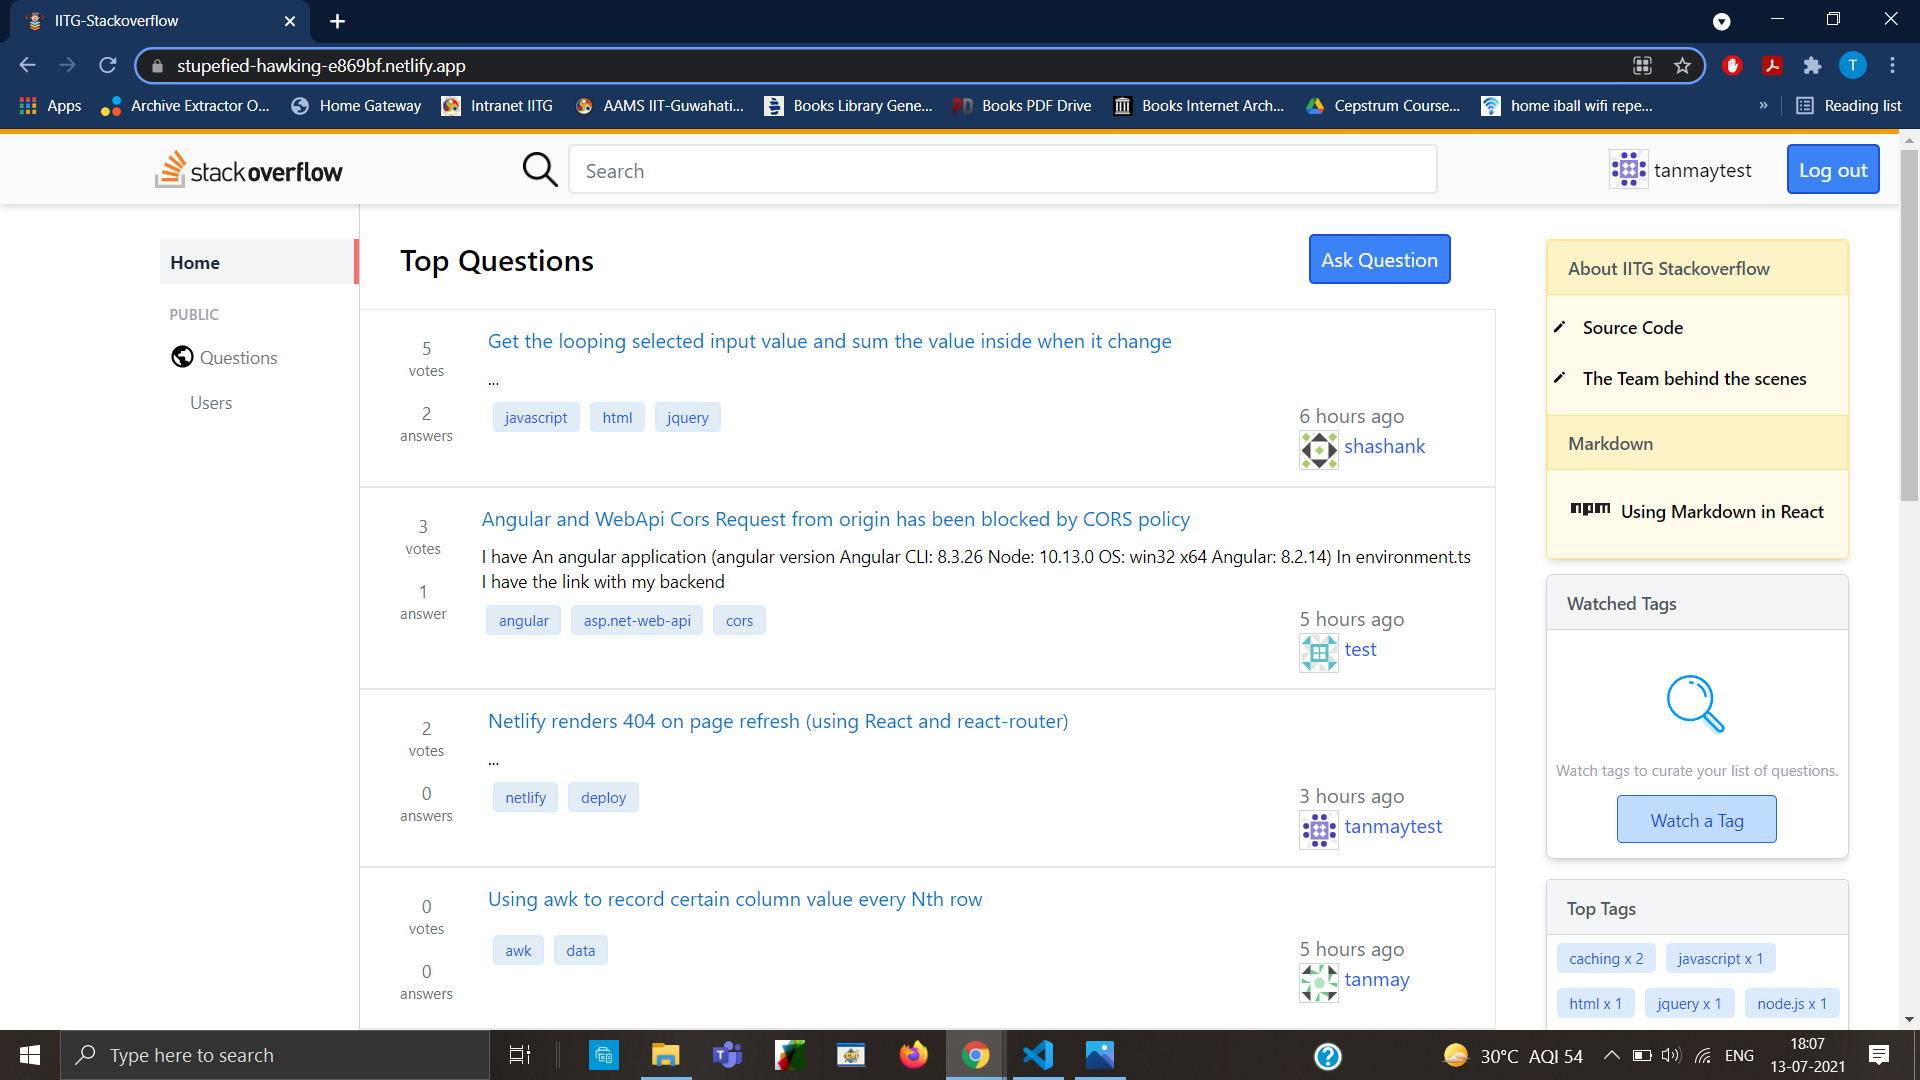Click the globe Questions icon in sidebar

(182, 357)
